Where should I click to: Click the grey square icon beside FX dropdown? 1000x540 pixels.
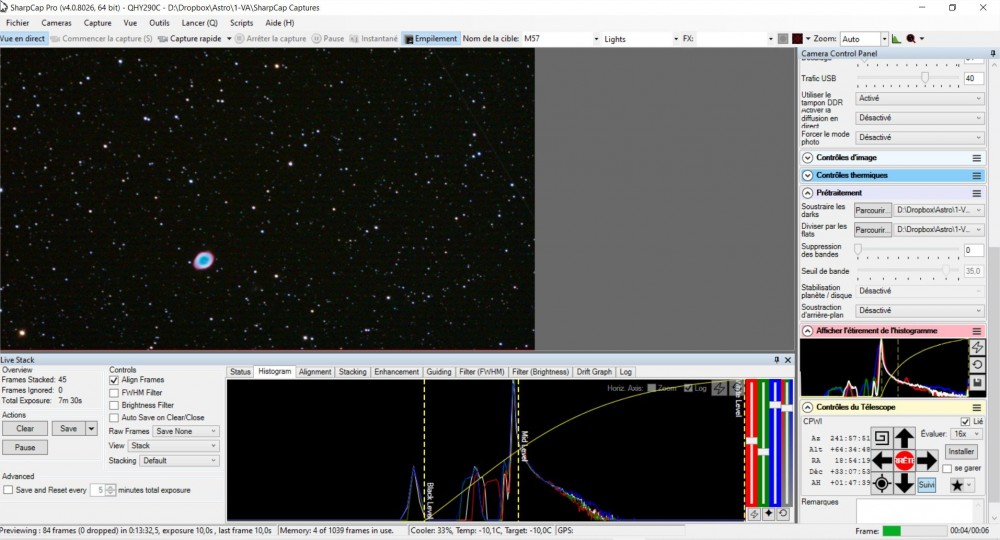tap(783, 39)
